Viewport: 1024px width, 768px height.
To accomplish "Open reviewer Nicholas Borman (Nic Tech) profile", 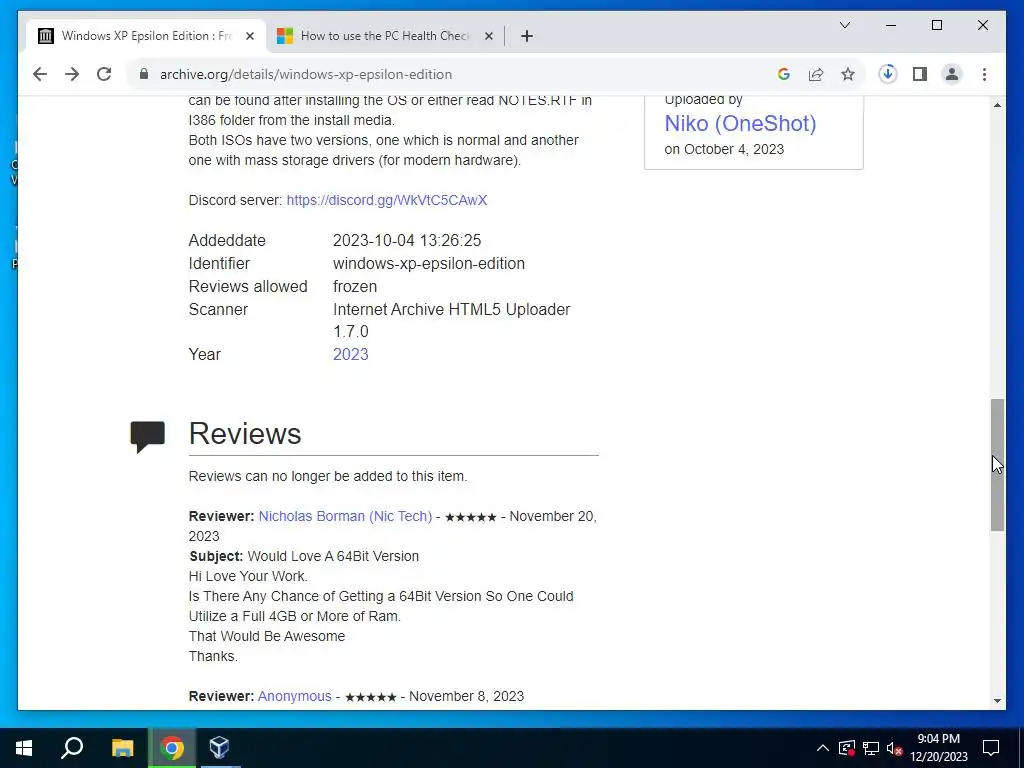I will pyautogui.click(x=345, y=516).
